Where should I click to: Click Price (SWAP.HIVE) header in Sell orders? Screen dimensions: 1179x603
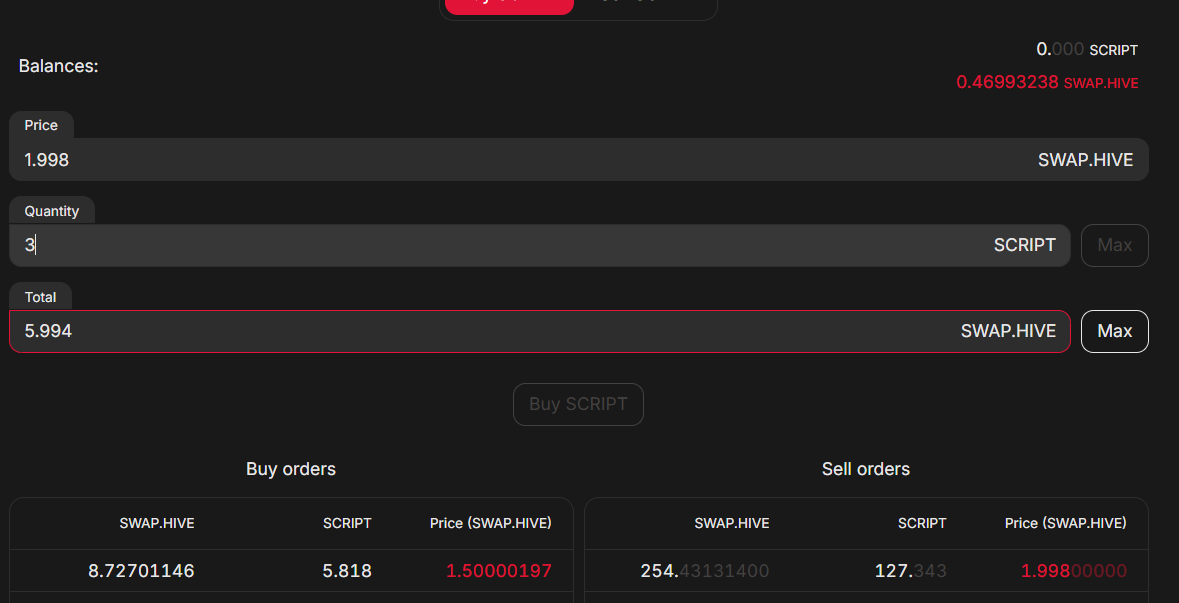coord(1065,523)
